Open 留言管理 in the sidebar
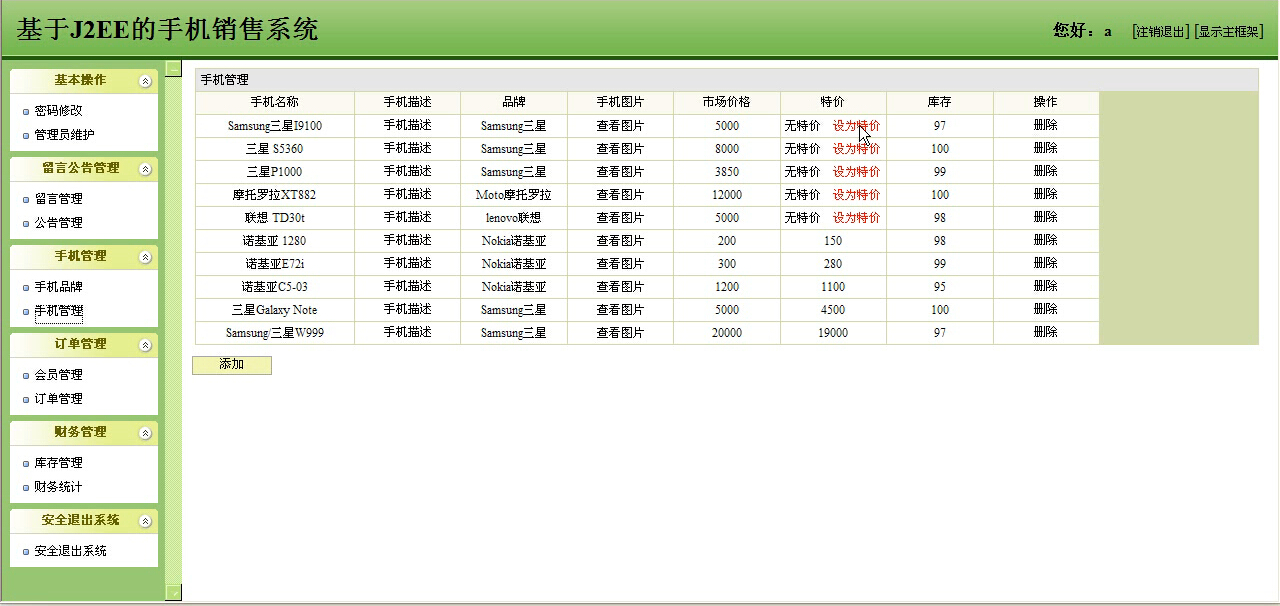 (x=58, y=199)
